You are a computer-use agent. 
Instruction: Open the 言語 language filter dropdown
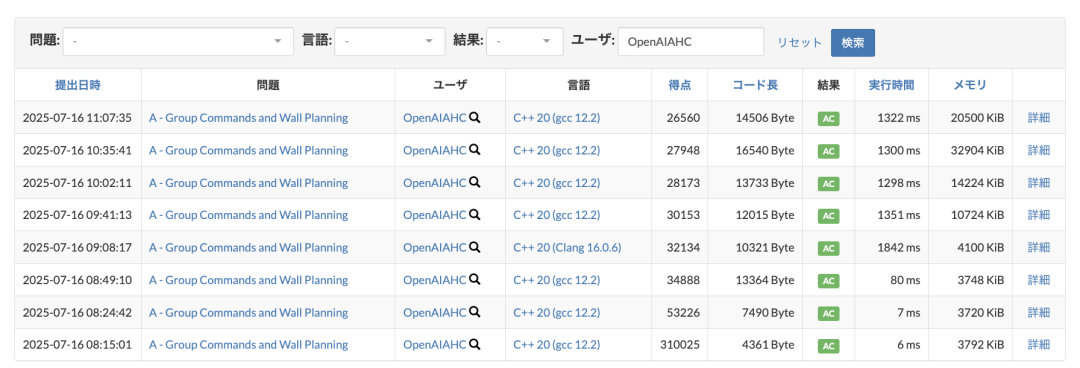coord(390,41)
